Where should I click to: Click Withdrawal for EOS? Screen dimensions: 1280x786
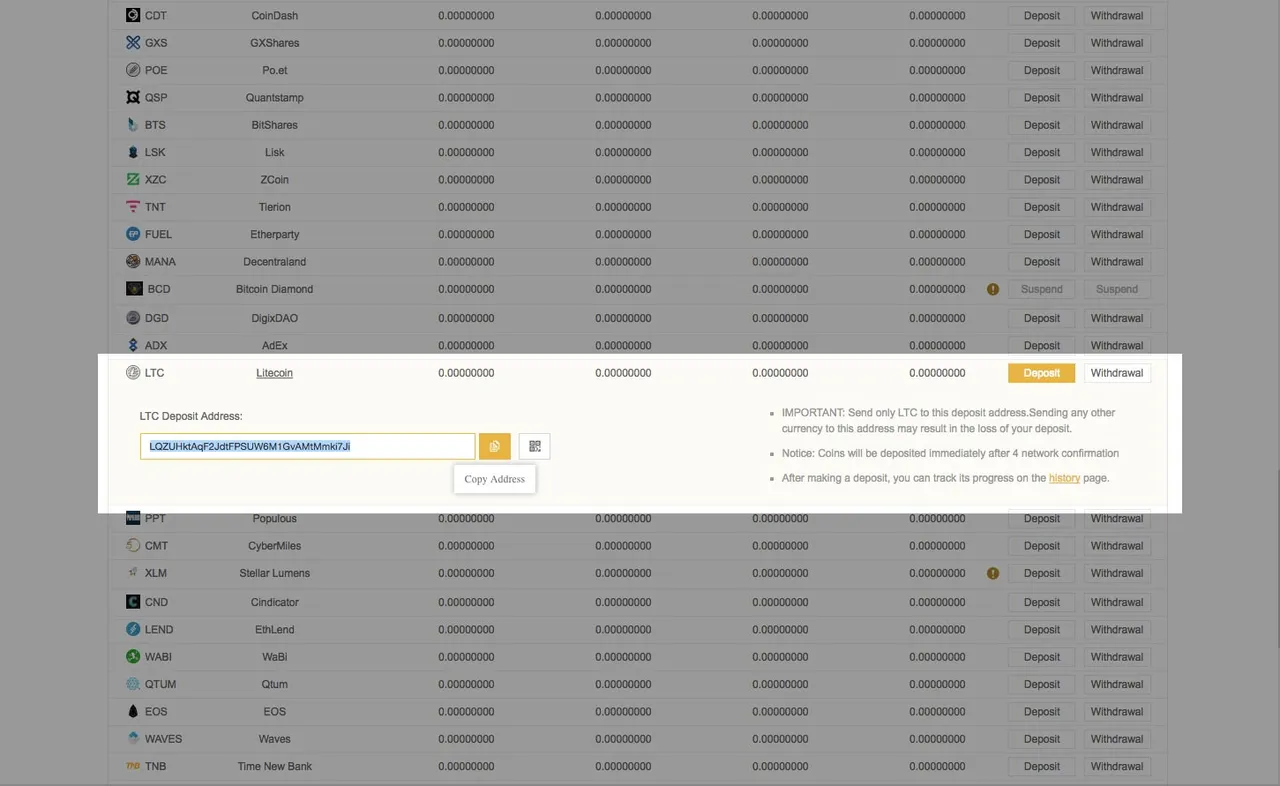click(x=1117, y=711)
